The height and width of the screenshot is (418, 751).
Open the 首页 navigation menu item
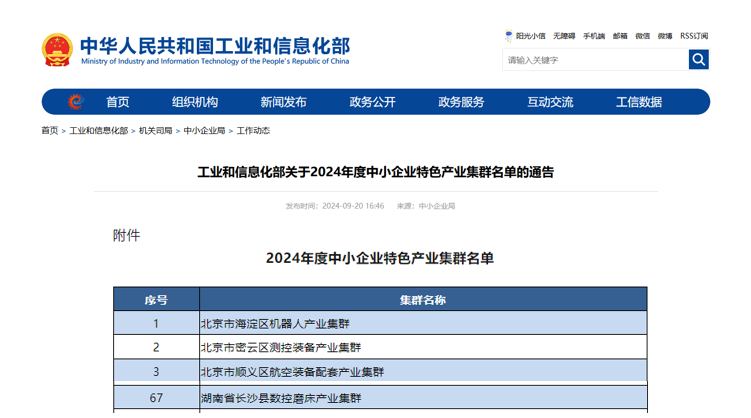[x=117, y=102]
